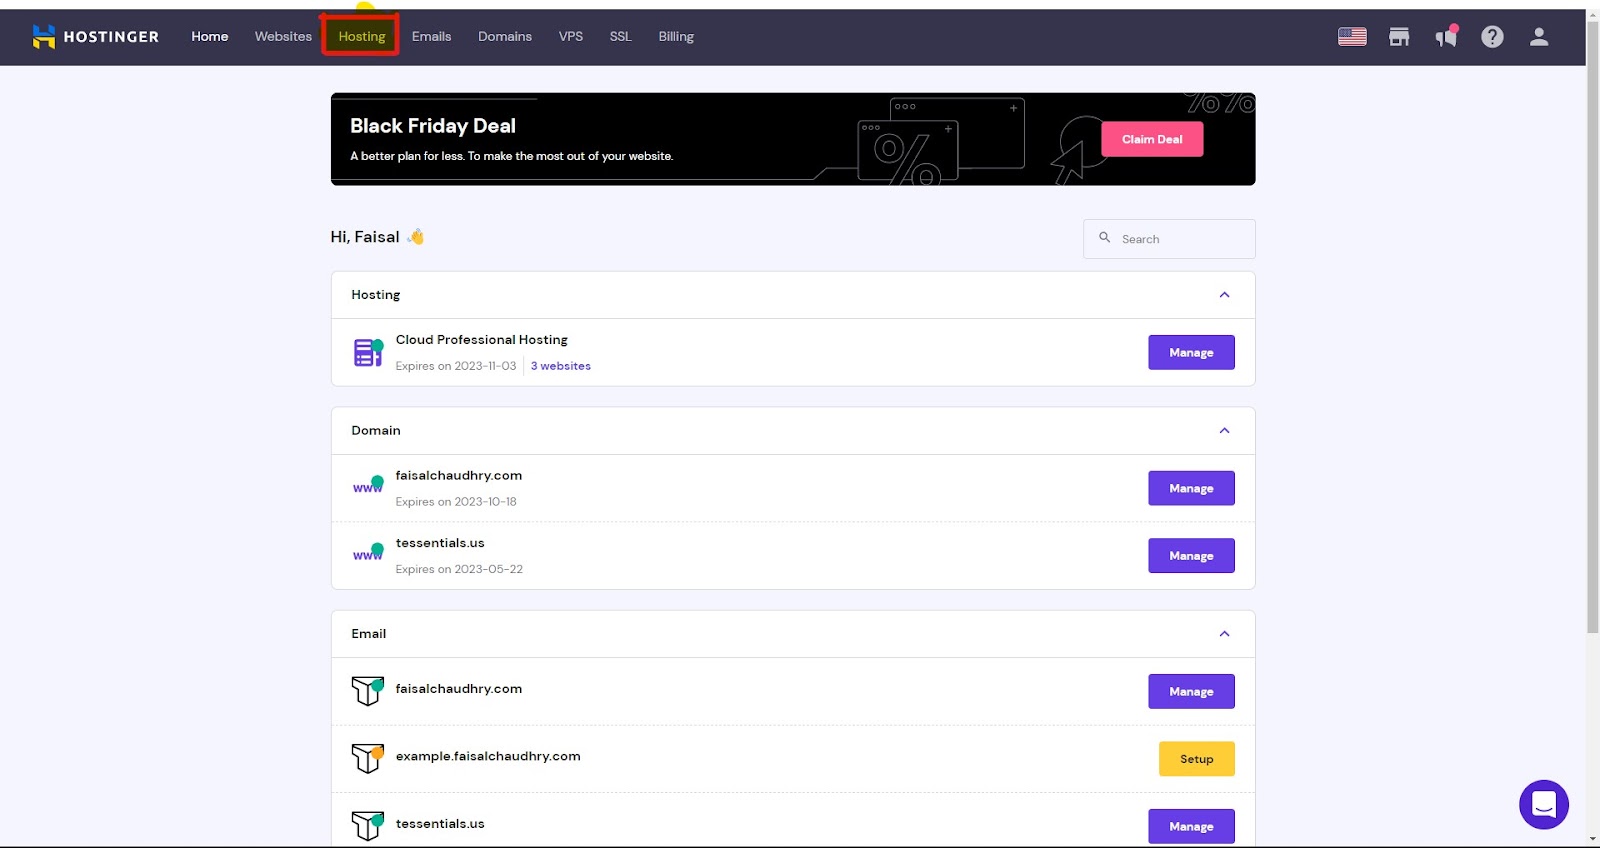Screen dimensions: 1600x848
Task: Click the Black Friday Deal banner heading
Action: pos(433,126)
